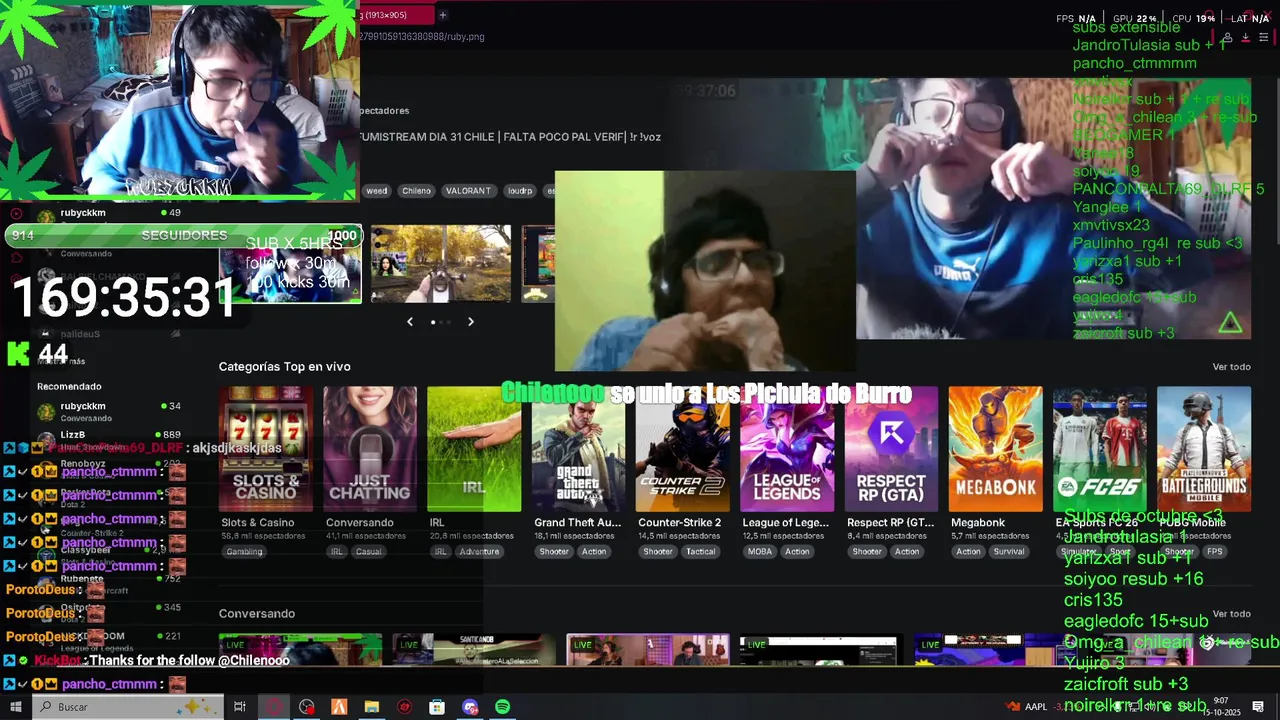Open the Slots & Casino category card
This screenshot has height=720, width=1280.
pyautogui.click(x=266, y=449)
